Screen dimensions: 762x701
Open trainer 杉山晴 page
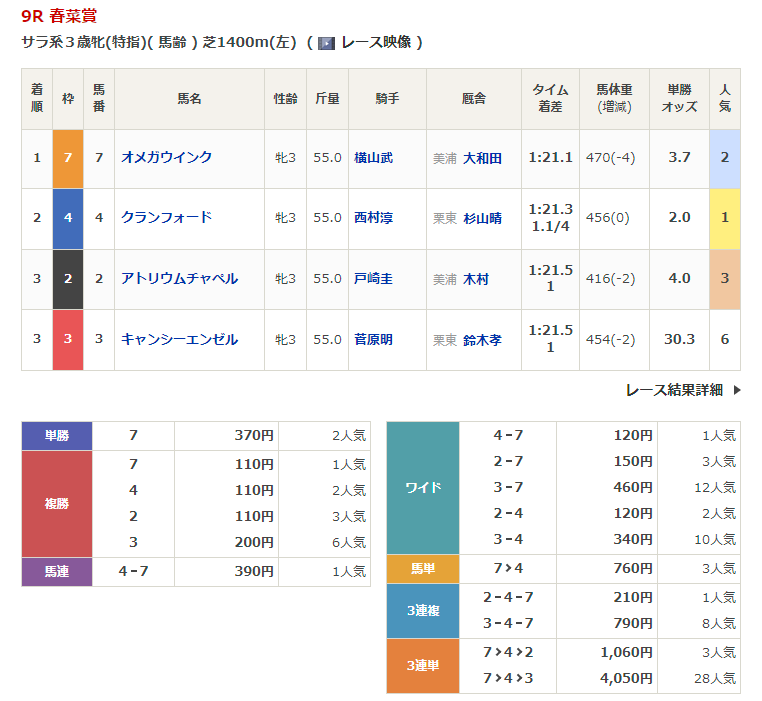click(x=482, y=218)
